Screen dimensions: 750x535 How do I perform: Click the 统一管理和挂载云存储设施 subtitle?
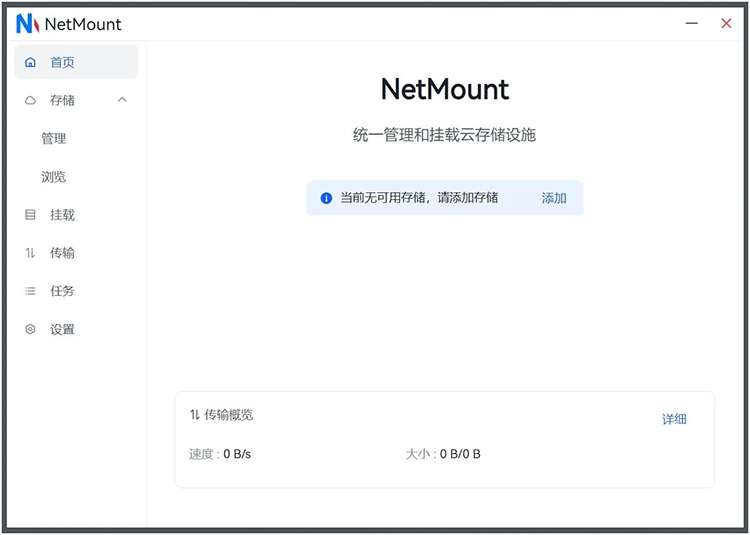click(445, 135)
